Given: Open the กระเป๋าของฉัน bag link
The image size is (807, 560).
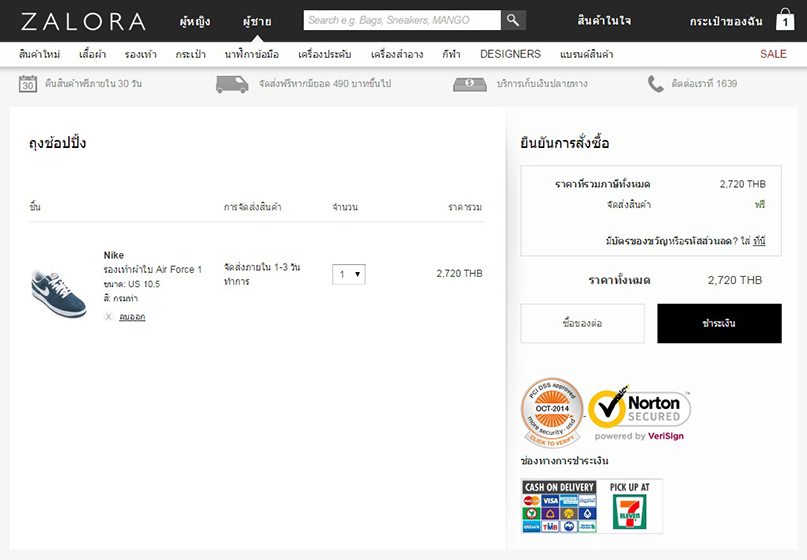Looking at the screenshot, I should click(726, 21).
